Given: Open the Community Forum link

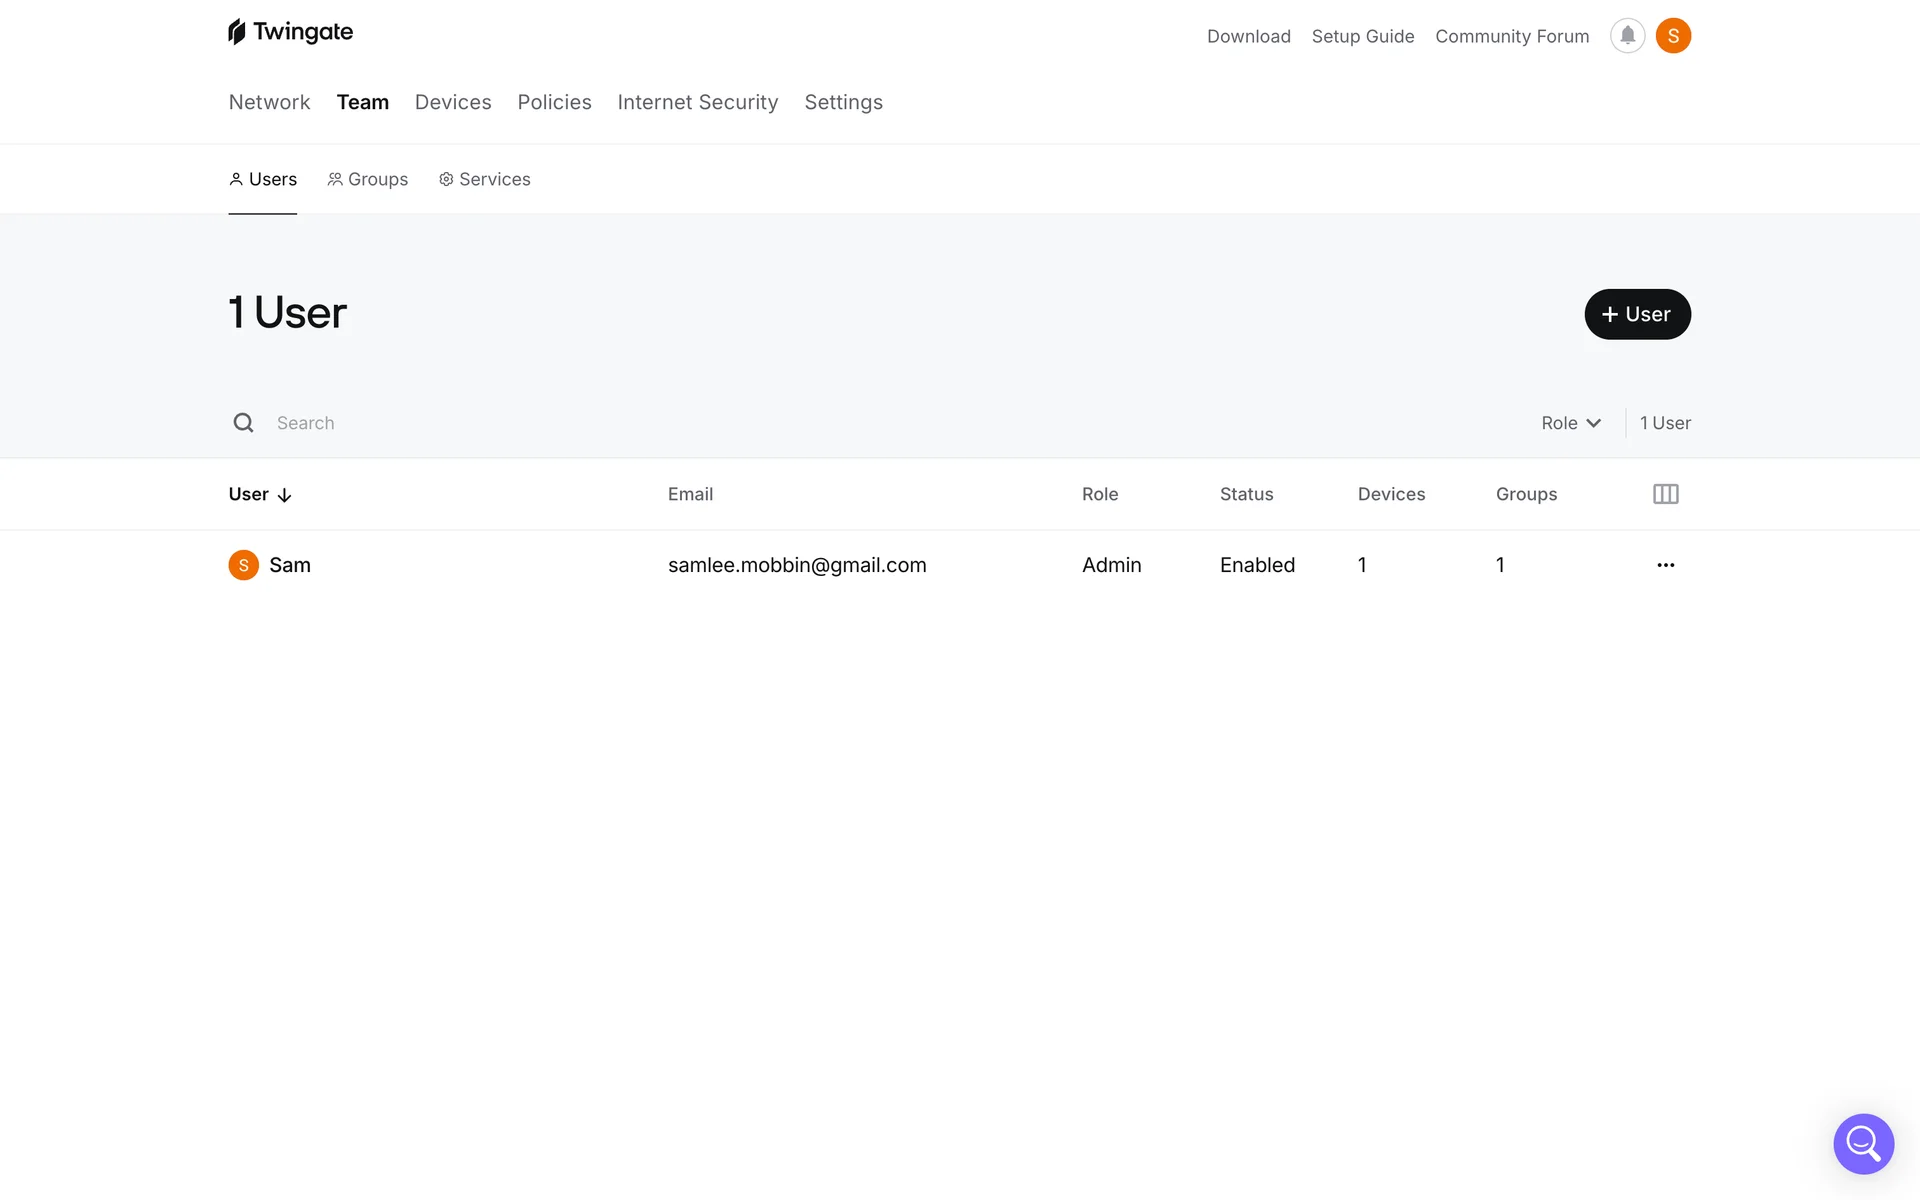Looking at the screenshot, I should coord(1511,36).
